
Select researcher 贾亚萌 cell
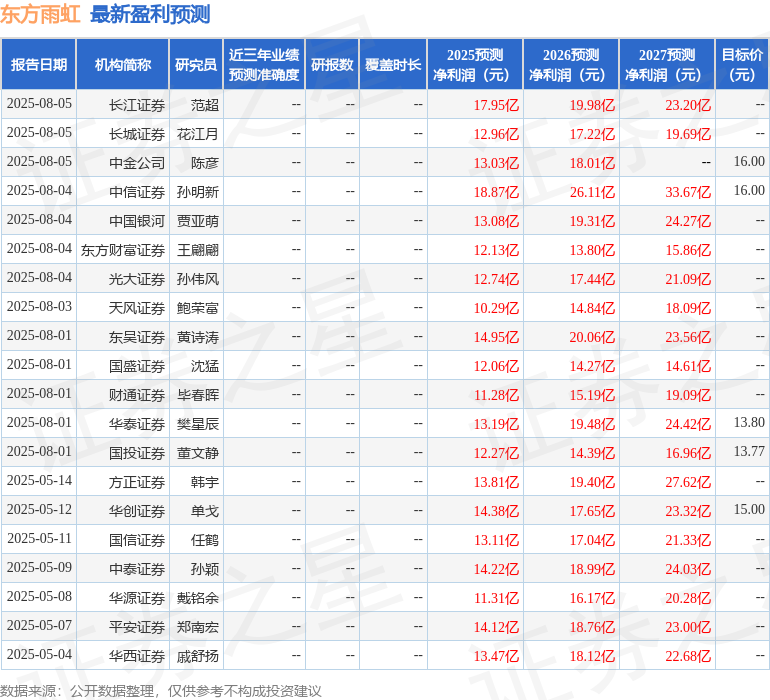click(x=198, y=221)
